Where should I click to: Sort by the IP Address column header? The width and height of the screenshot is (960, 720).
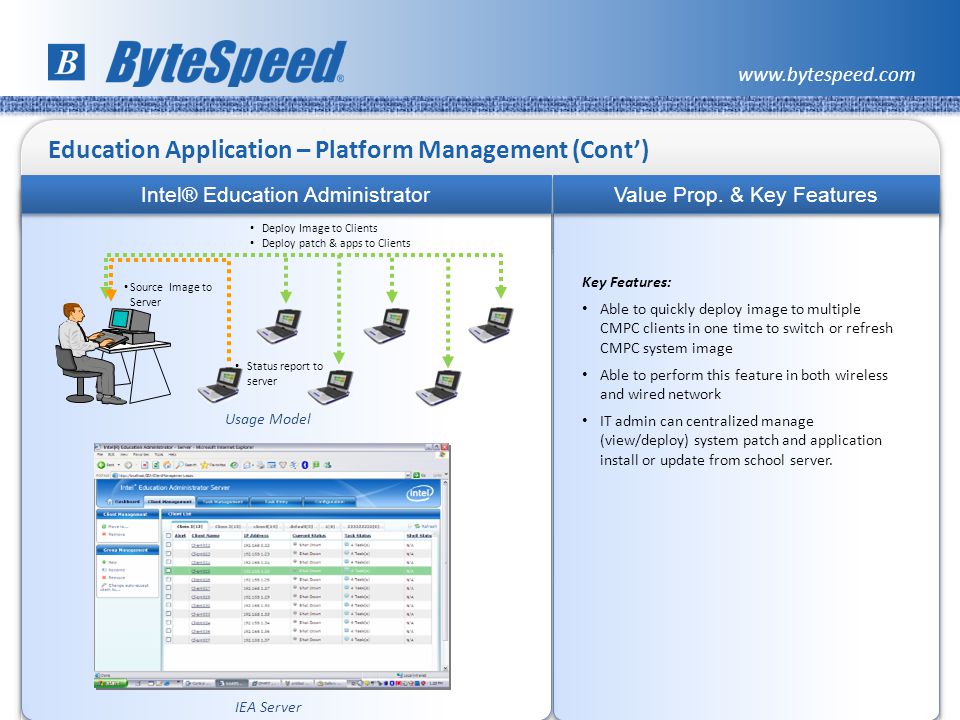pyautogui.click(x=256, y=536)
